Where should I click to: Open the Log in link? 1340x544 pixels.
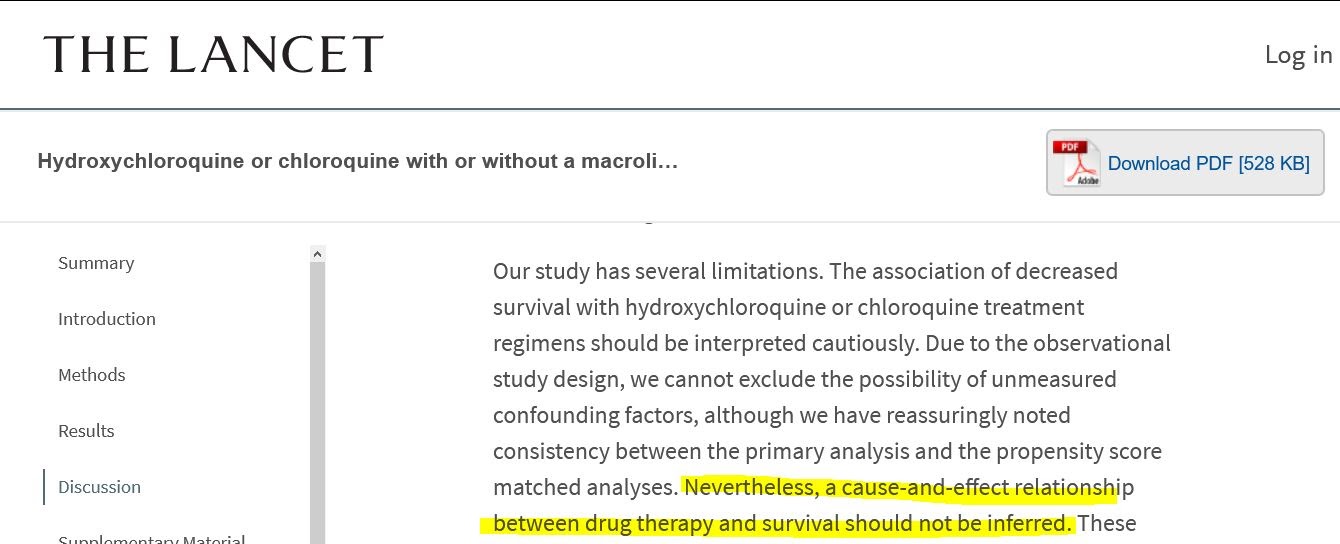click(x=1298, y=55)
